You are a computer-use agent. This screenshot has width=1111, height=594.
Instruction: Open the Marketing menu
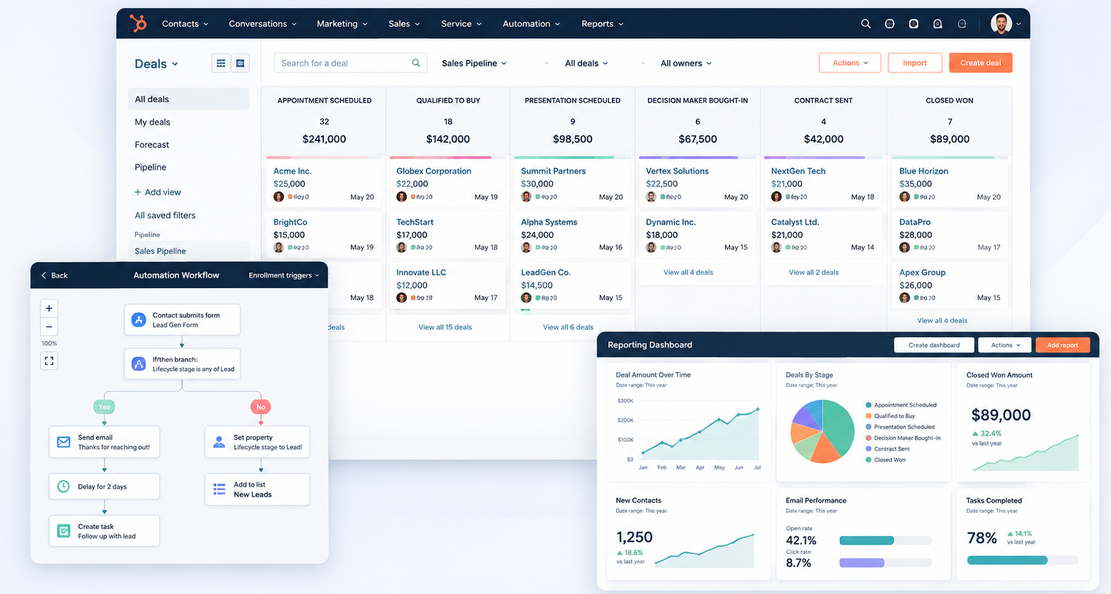(x=342, y=23)
